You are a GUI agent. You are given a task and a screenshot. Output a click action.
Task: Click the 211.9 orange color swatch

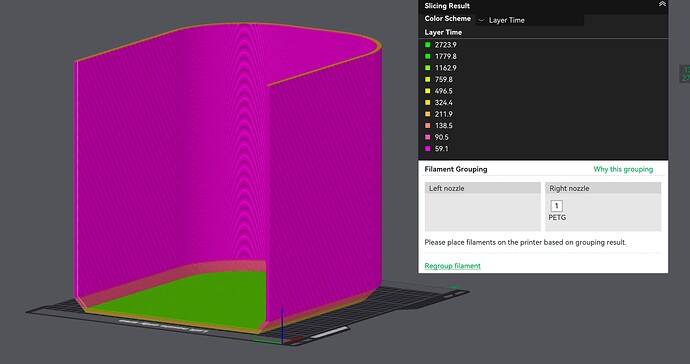(427, 114)
